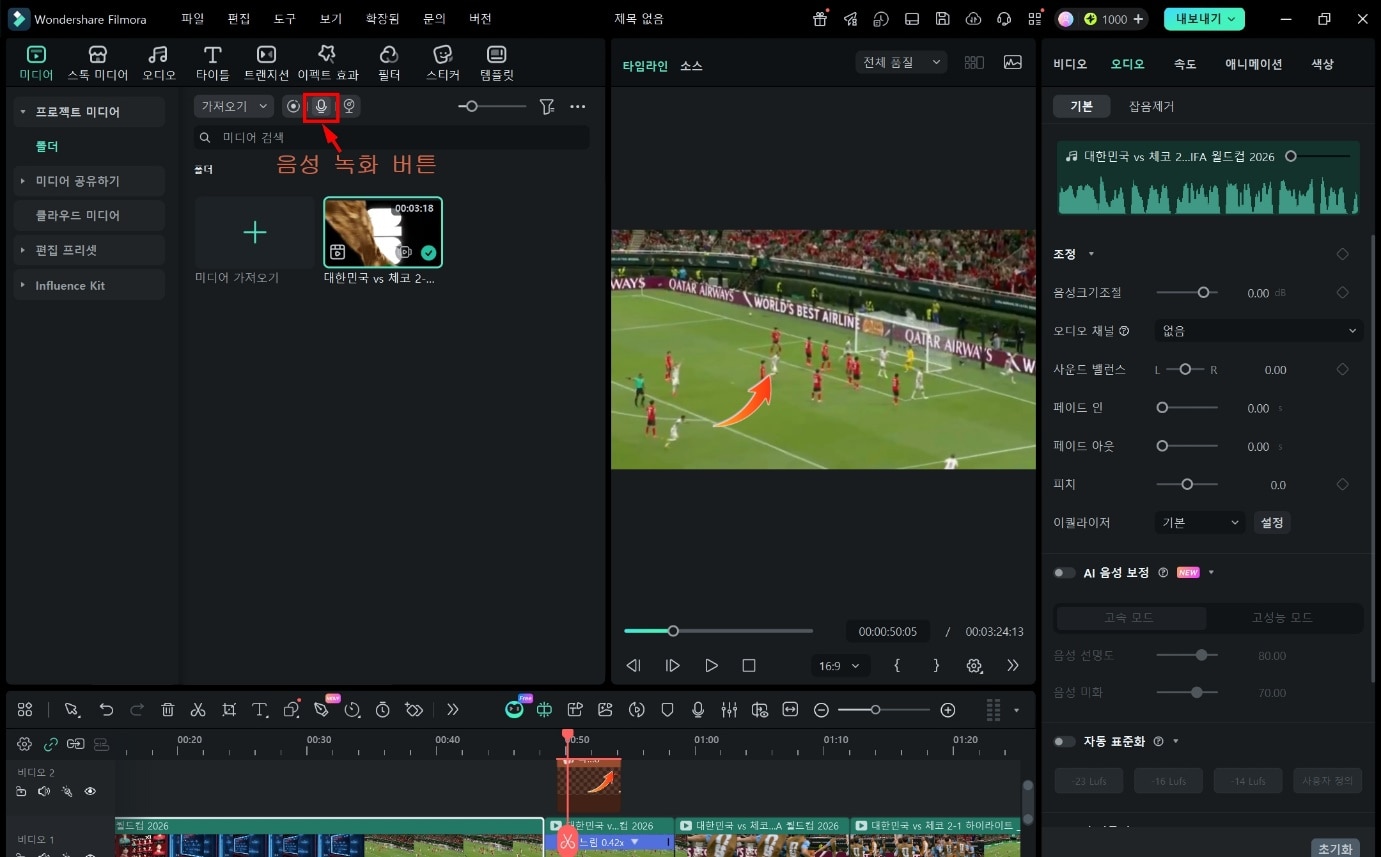Open the 타이틀 titles panel
Image resolution: width=1381 pixels, height=857 pixels.
pyautogui.click(x=212, y=63)
